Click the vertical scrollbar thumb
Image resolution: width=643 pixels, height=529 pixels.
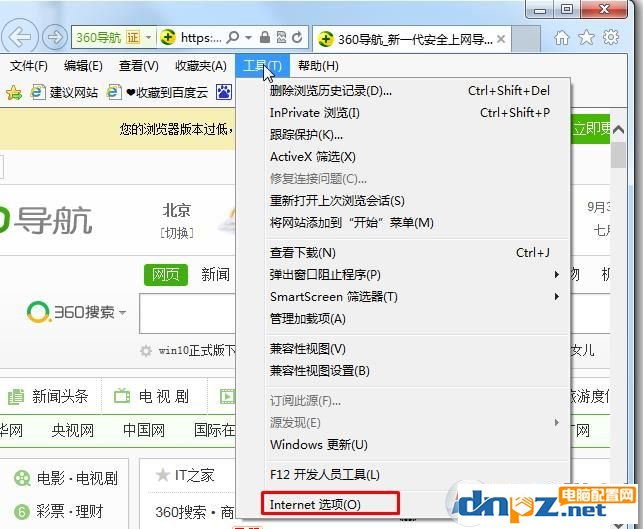coord(618,155)
